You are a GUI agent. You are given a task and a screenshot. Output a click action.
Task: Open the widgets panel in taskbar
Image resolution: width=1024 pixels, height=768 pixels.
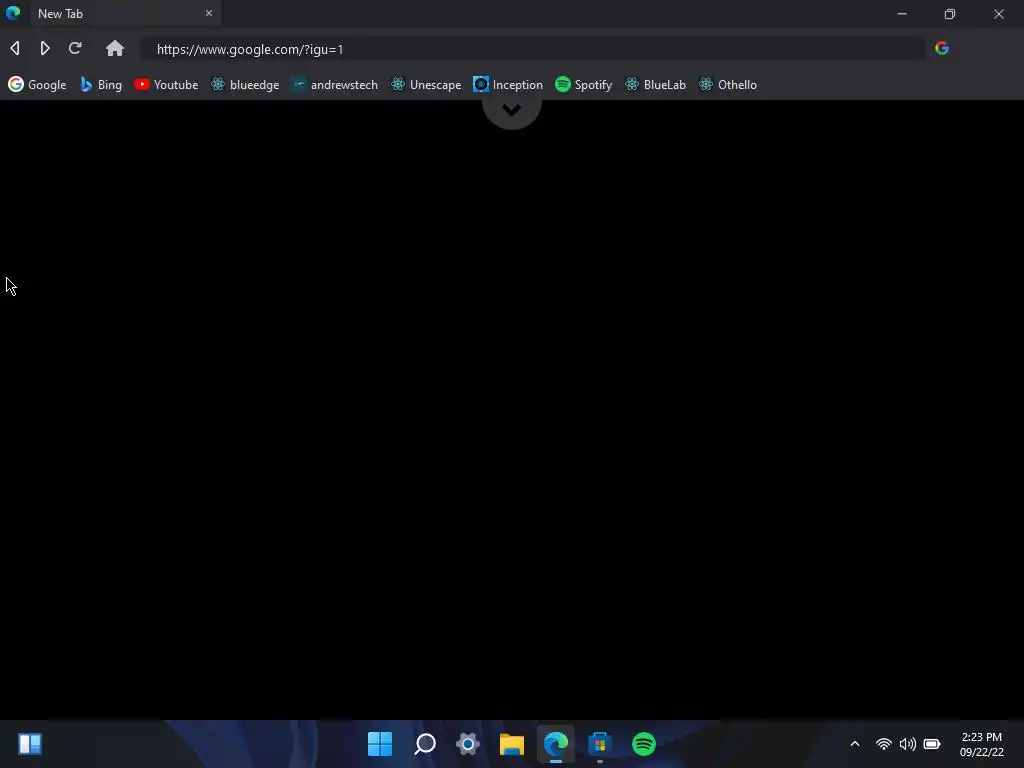[x=30, y=744]
